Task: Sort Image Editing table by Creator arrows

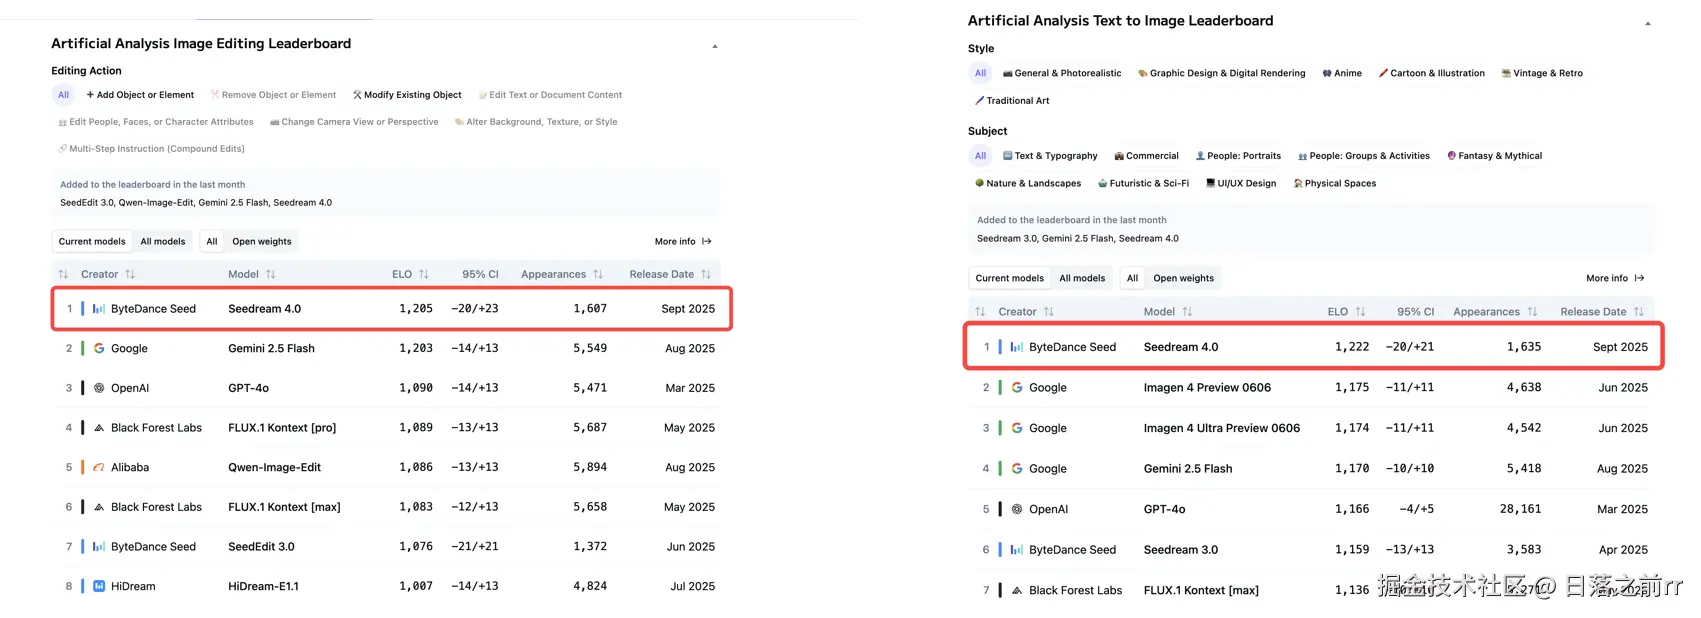Action: coord(130,274)
